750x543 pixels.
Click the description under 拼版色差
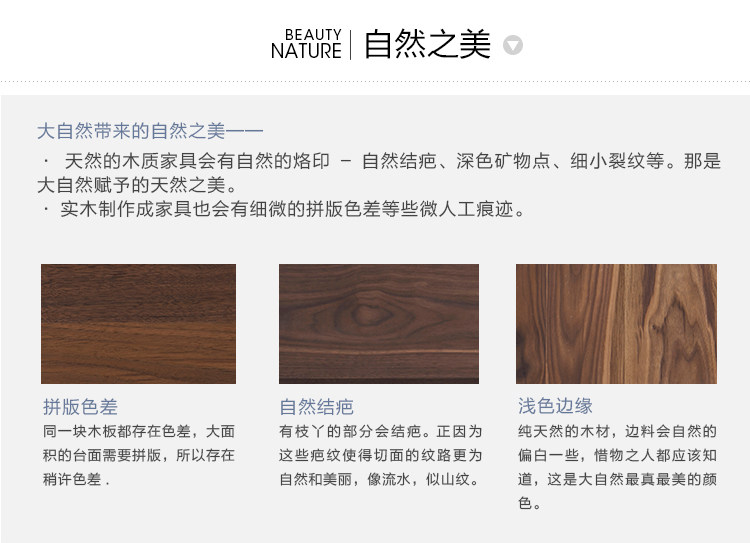(139, 455)
